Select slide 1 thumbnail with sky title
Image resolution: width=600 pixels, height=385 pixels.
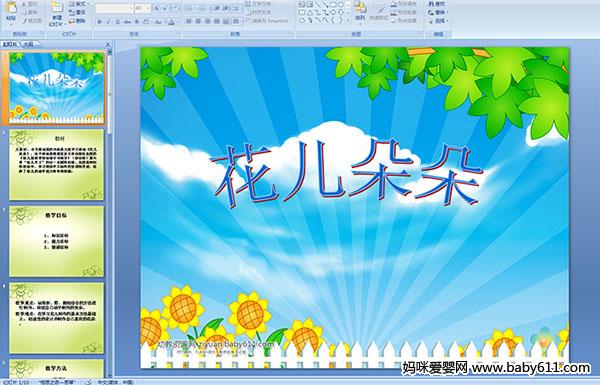[56, 88]
